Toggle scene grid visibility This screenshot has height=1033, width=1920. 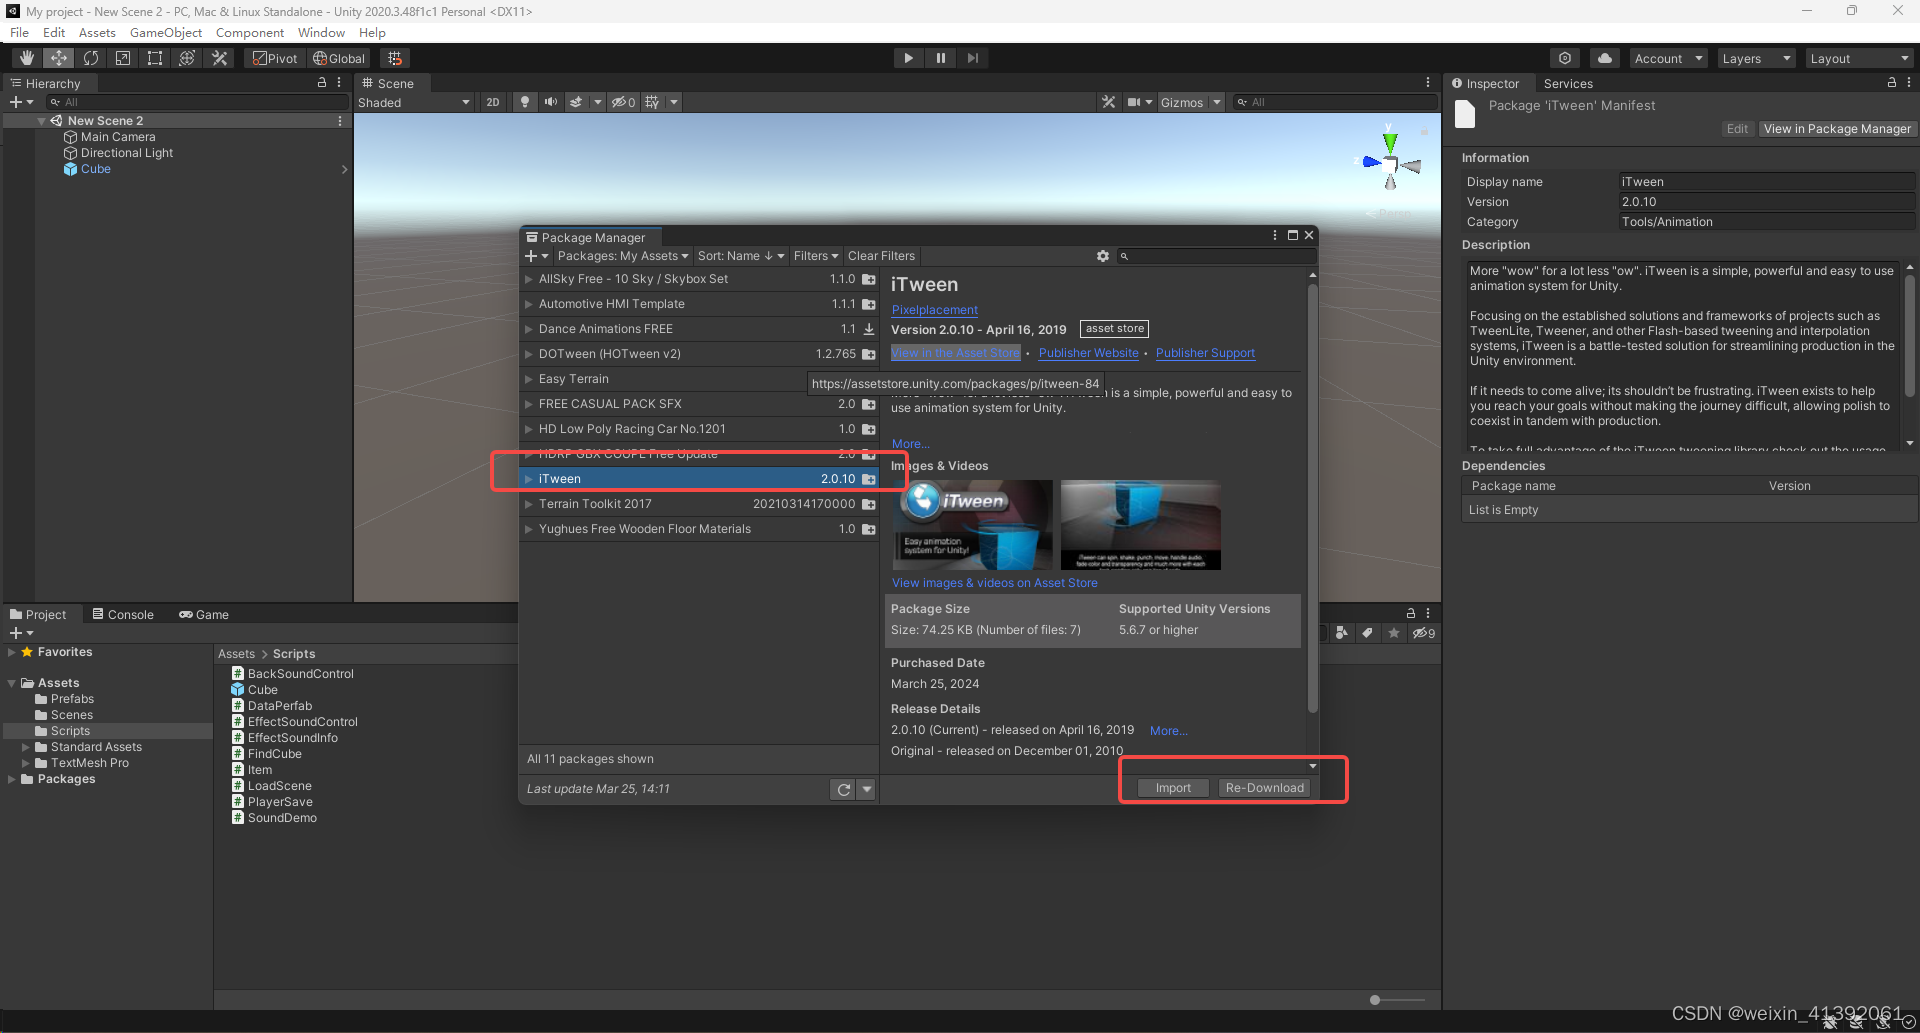click(x=652, y=102)
